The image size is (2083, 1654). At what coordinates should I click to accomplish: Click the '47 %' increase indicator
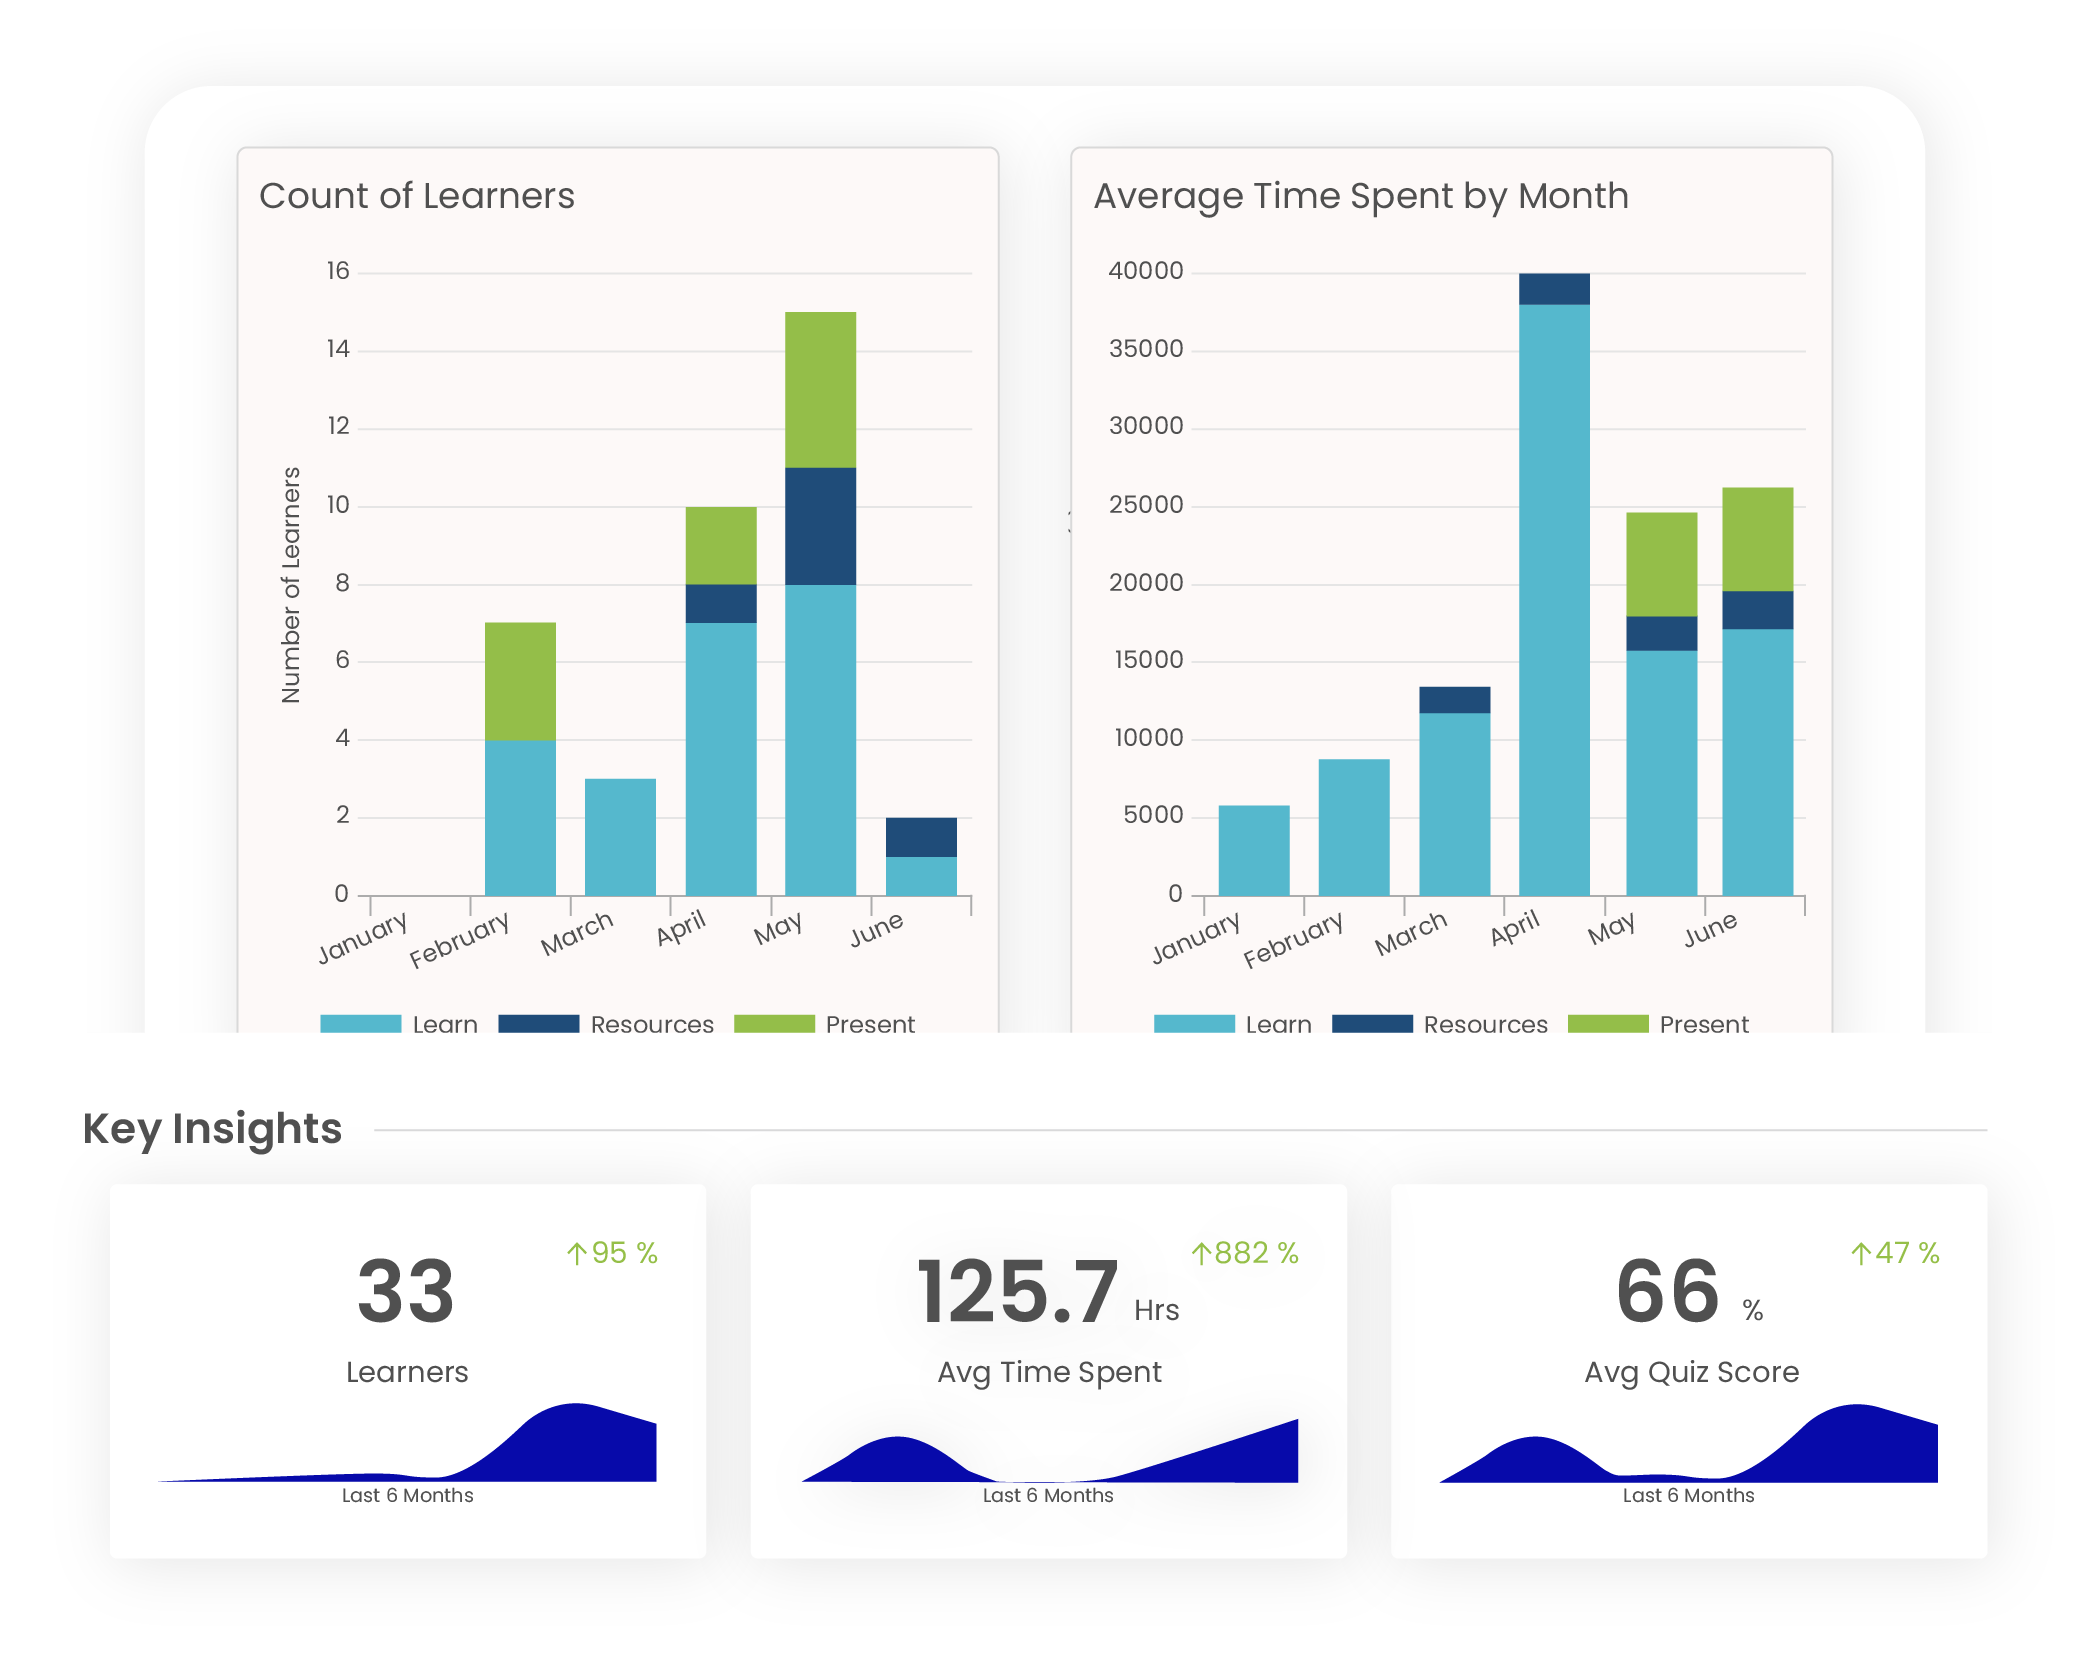pos(1895,1253)
